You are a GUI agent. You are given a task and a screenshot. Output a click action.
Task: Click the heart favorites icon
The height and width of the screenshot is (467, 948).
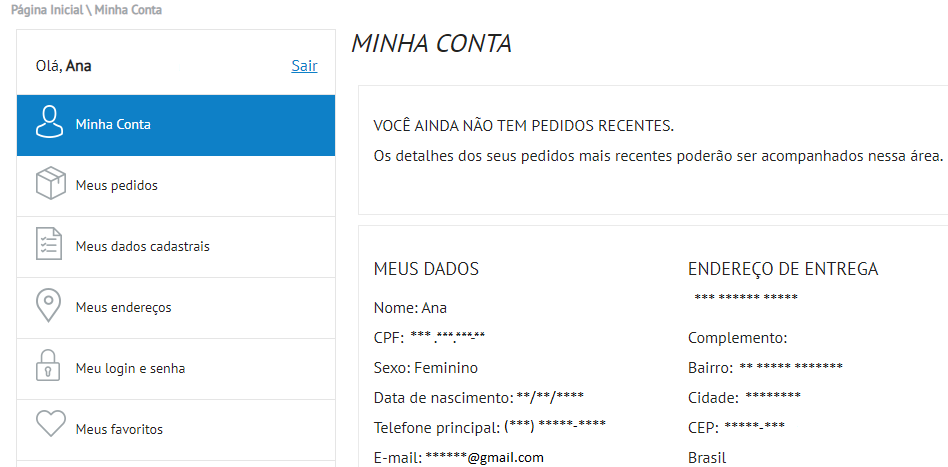point(49,424)
